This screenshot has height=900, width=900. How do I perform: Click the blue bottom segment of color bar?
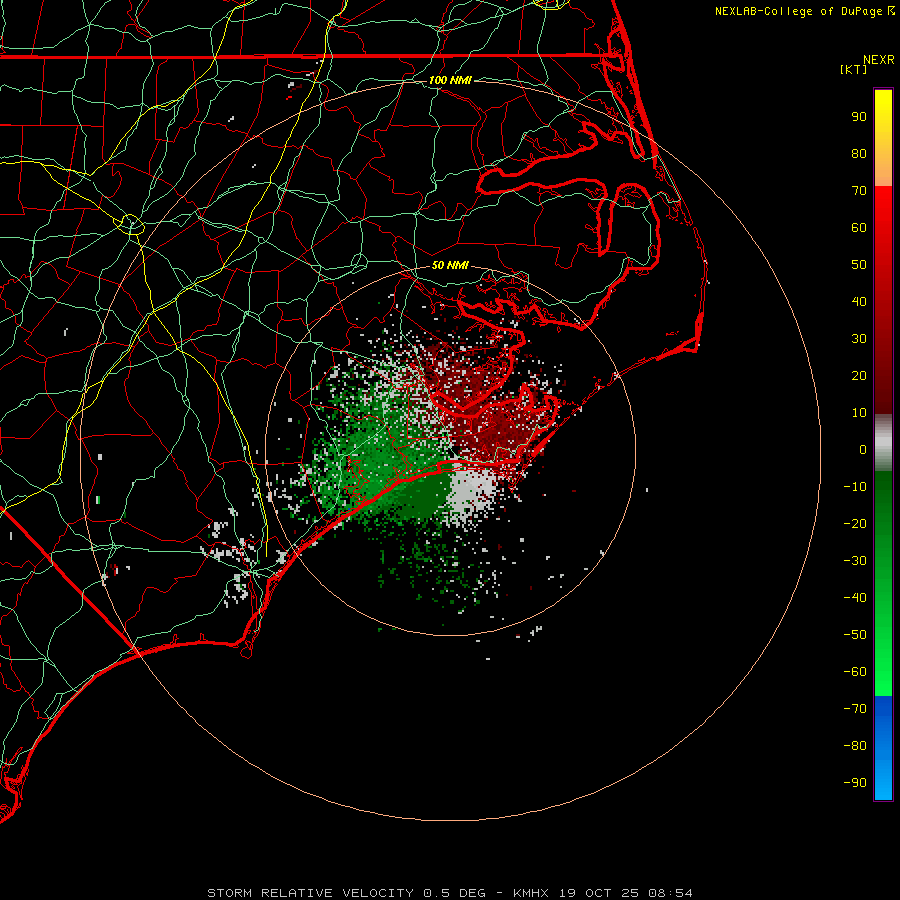coord(883,748)
